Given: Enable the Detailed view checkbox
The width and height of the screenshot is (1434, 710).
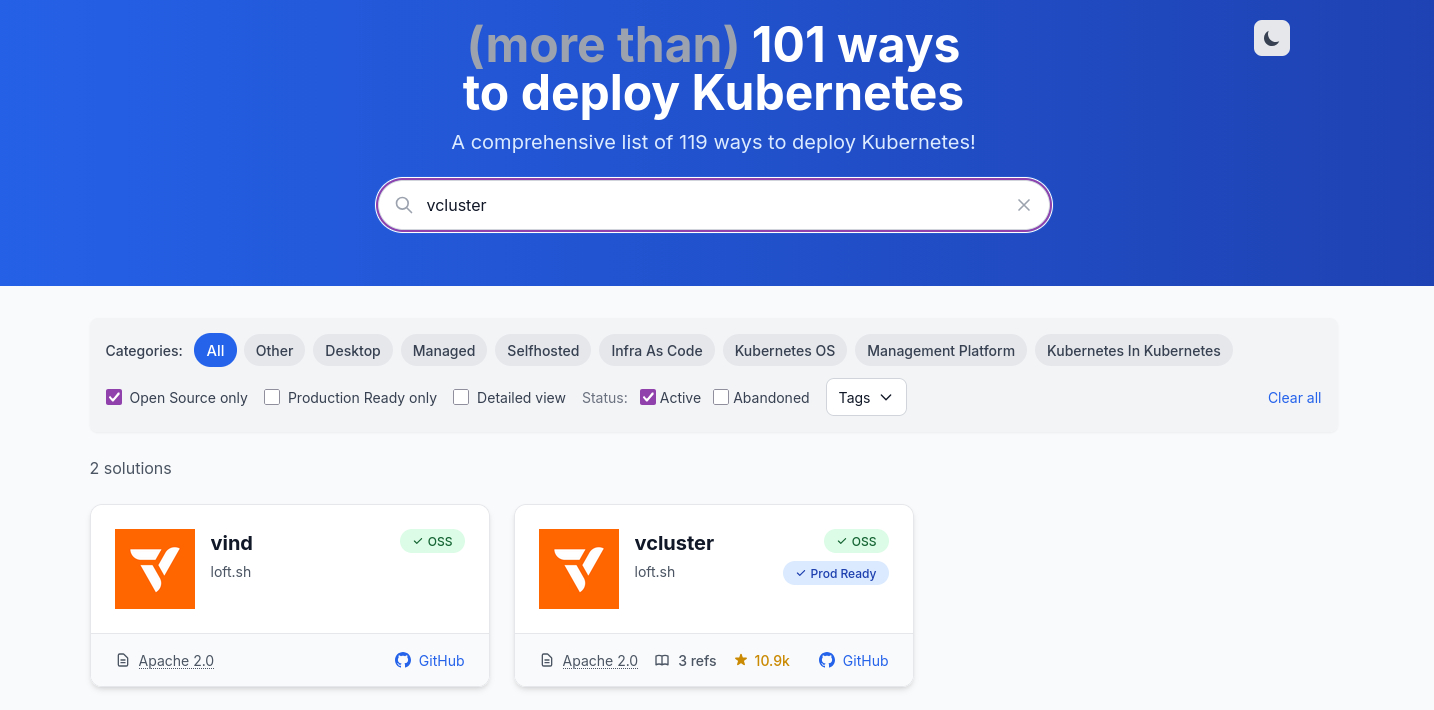Looking at the screenshot, I should [x=461, y=397].
